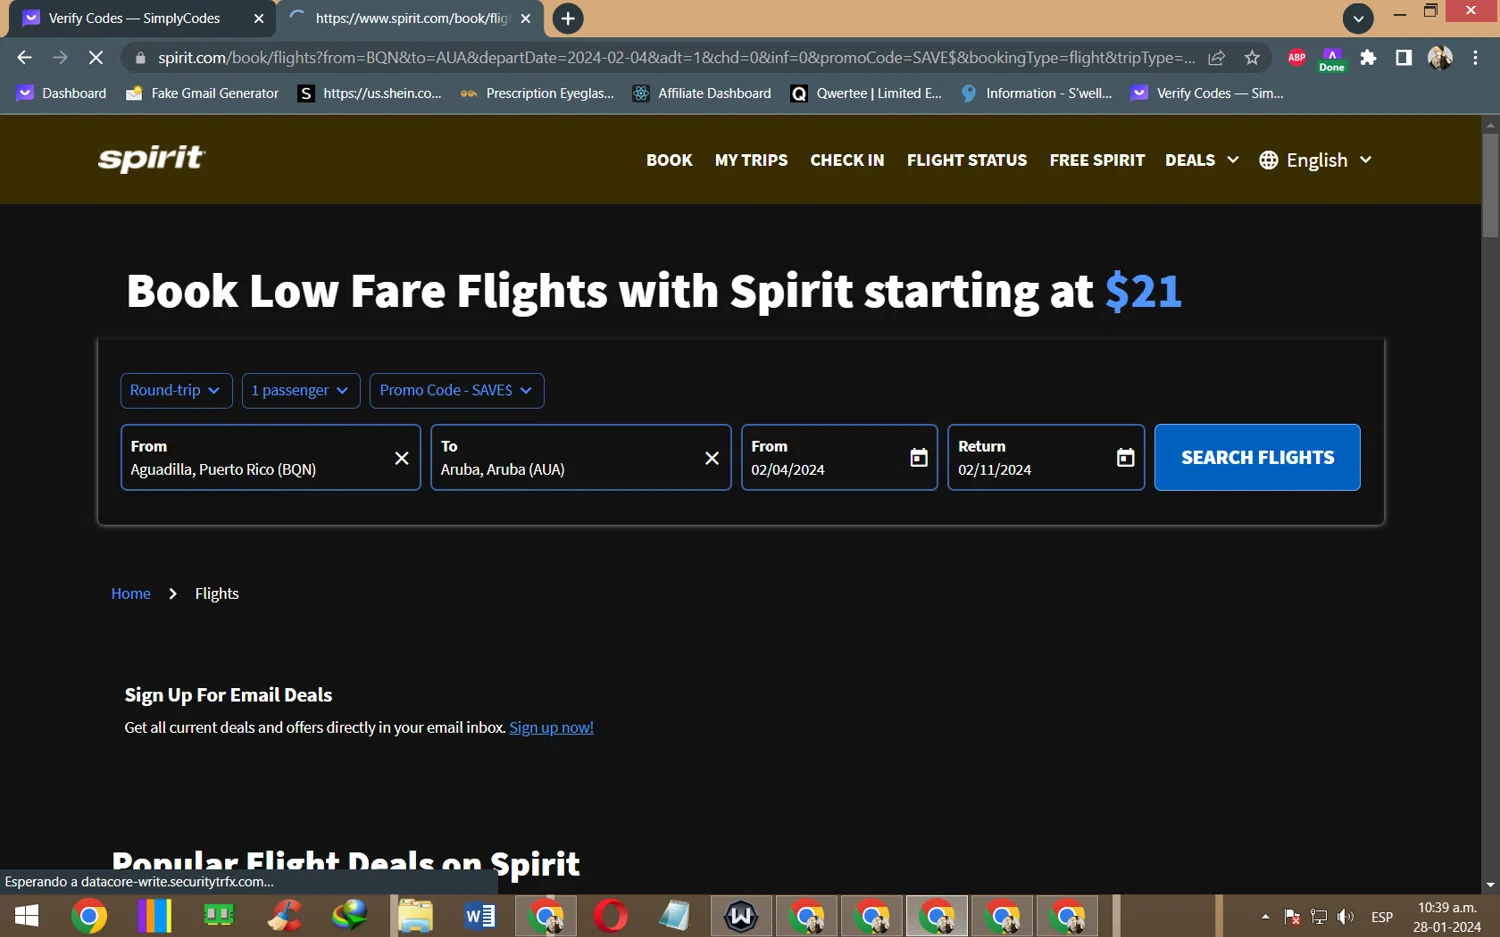Viewport: 1500px width, 937px height.
Task: Open the Prescription Eyeglas... bookmark
Action: point(538,93)
